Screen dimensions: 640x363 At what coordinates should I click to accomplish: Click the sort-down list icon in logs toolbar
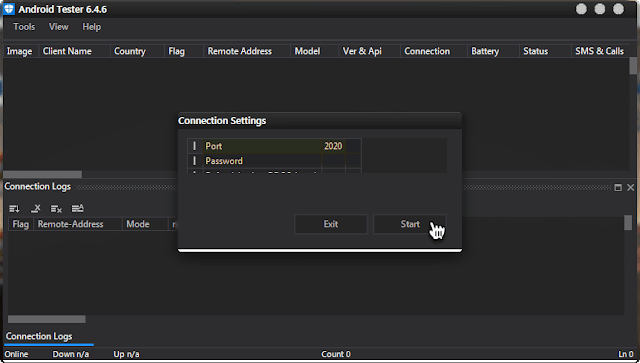click(14, 209)
